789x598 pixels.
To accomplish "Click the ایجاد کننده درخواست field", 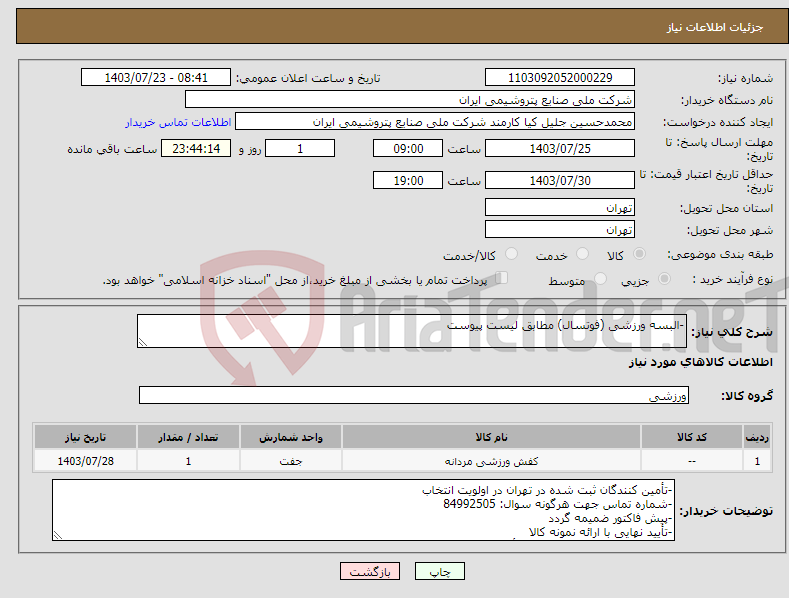I will tap(435, 122).
